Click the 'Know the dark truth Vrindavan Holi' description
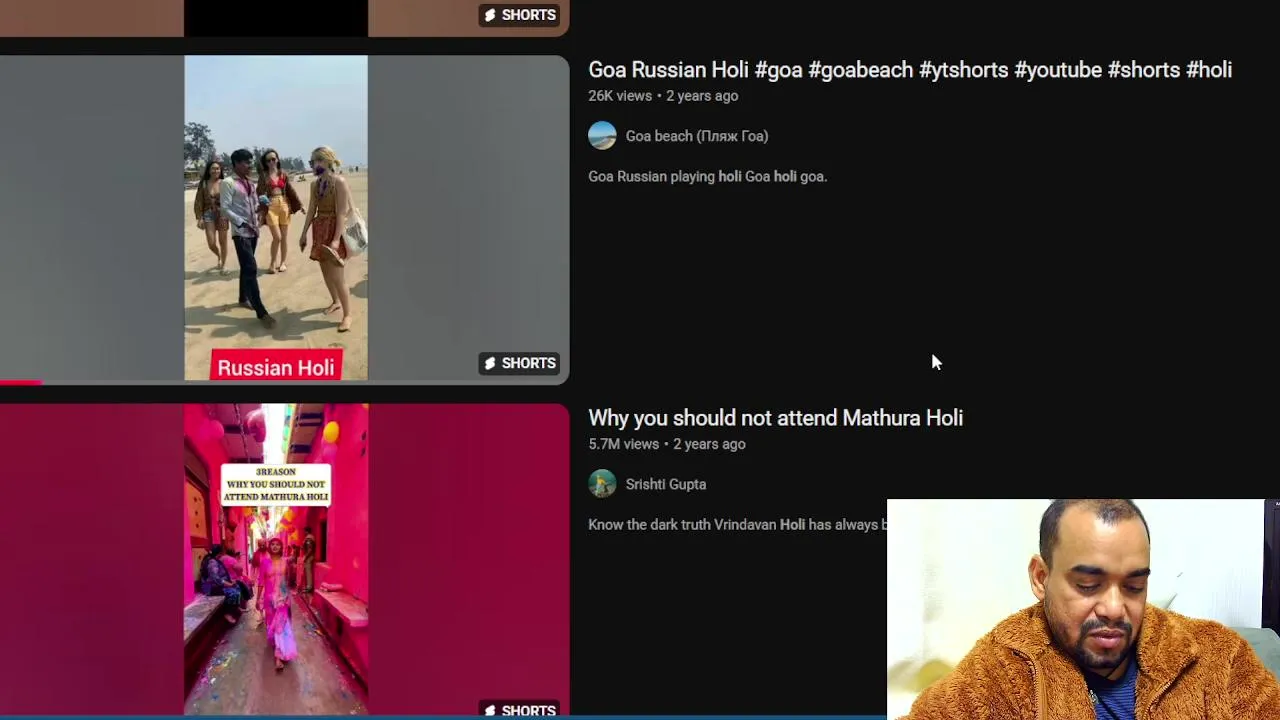The image size is (1280, 720). point(737,524)
